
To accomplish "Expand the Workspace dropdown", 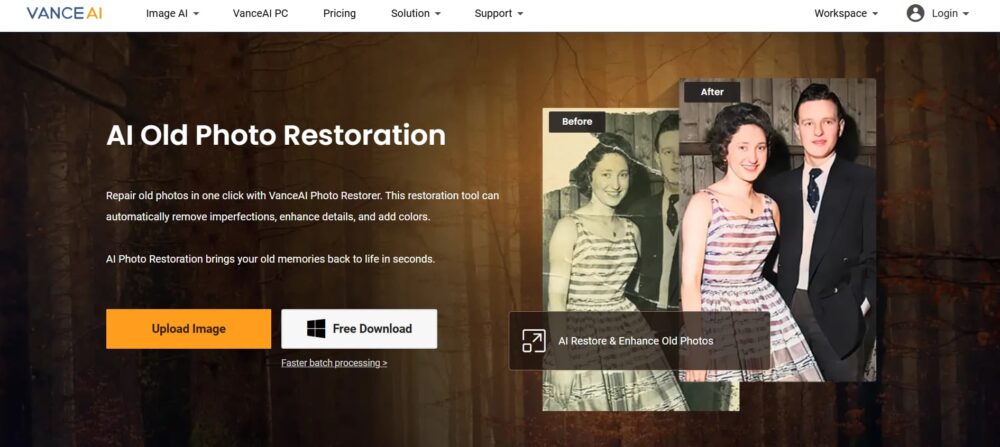I will pyautogui.click(x=846, y=14).
